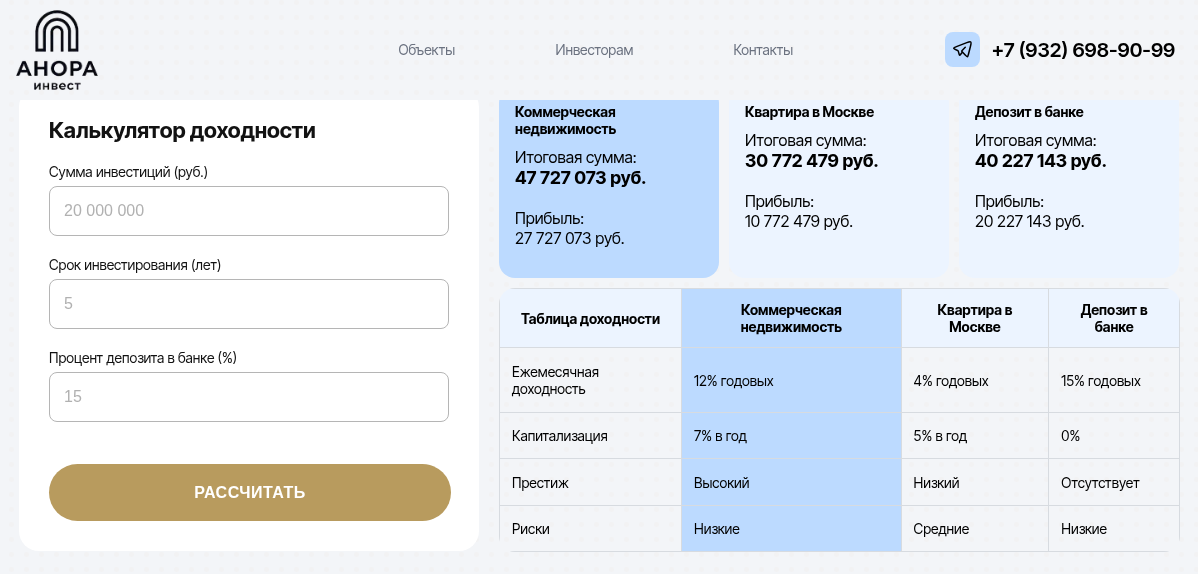Focus the Сумма инвестиций input field

point(248,211)
